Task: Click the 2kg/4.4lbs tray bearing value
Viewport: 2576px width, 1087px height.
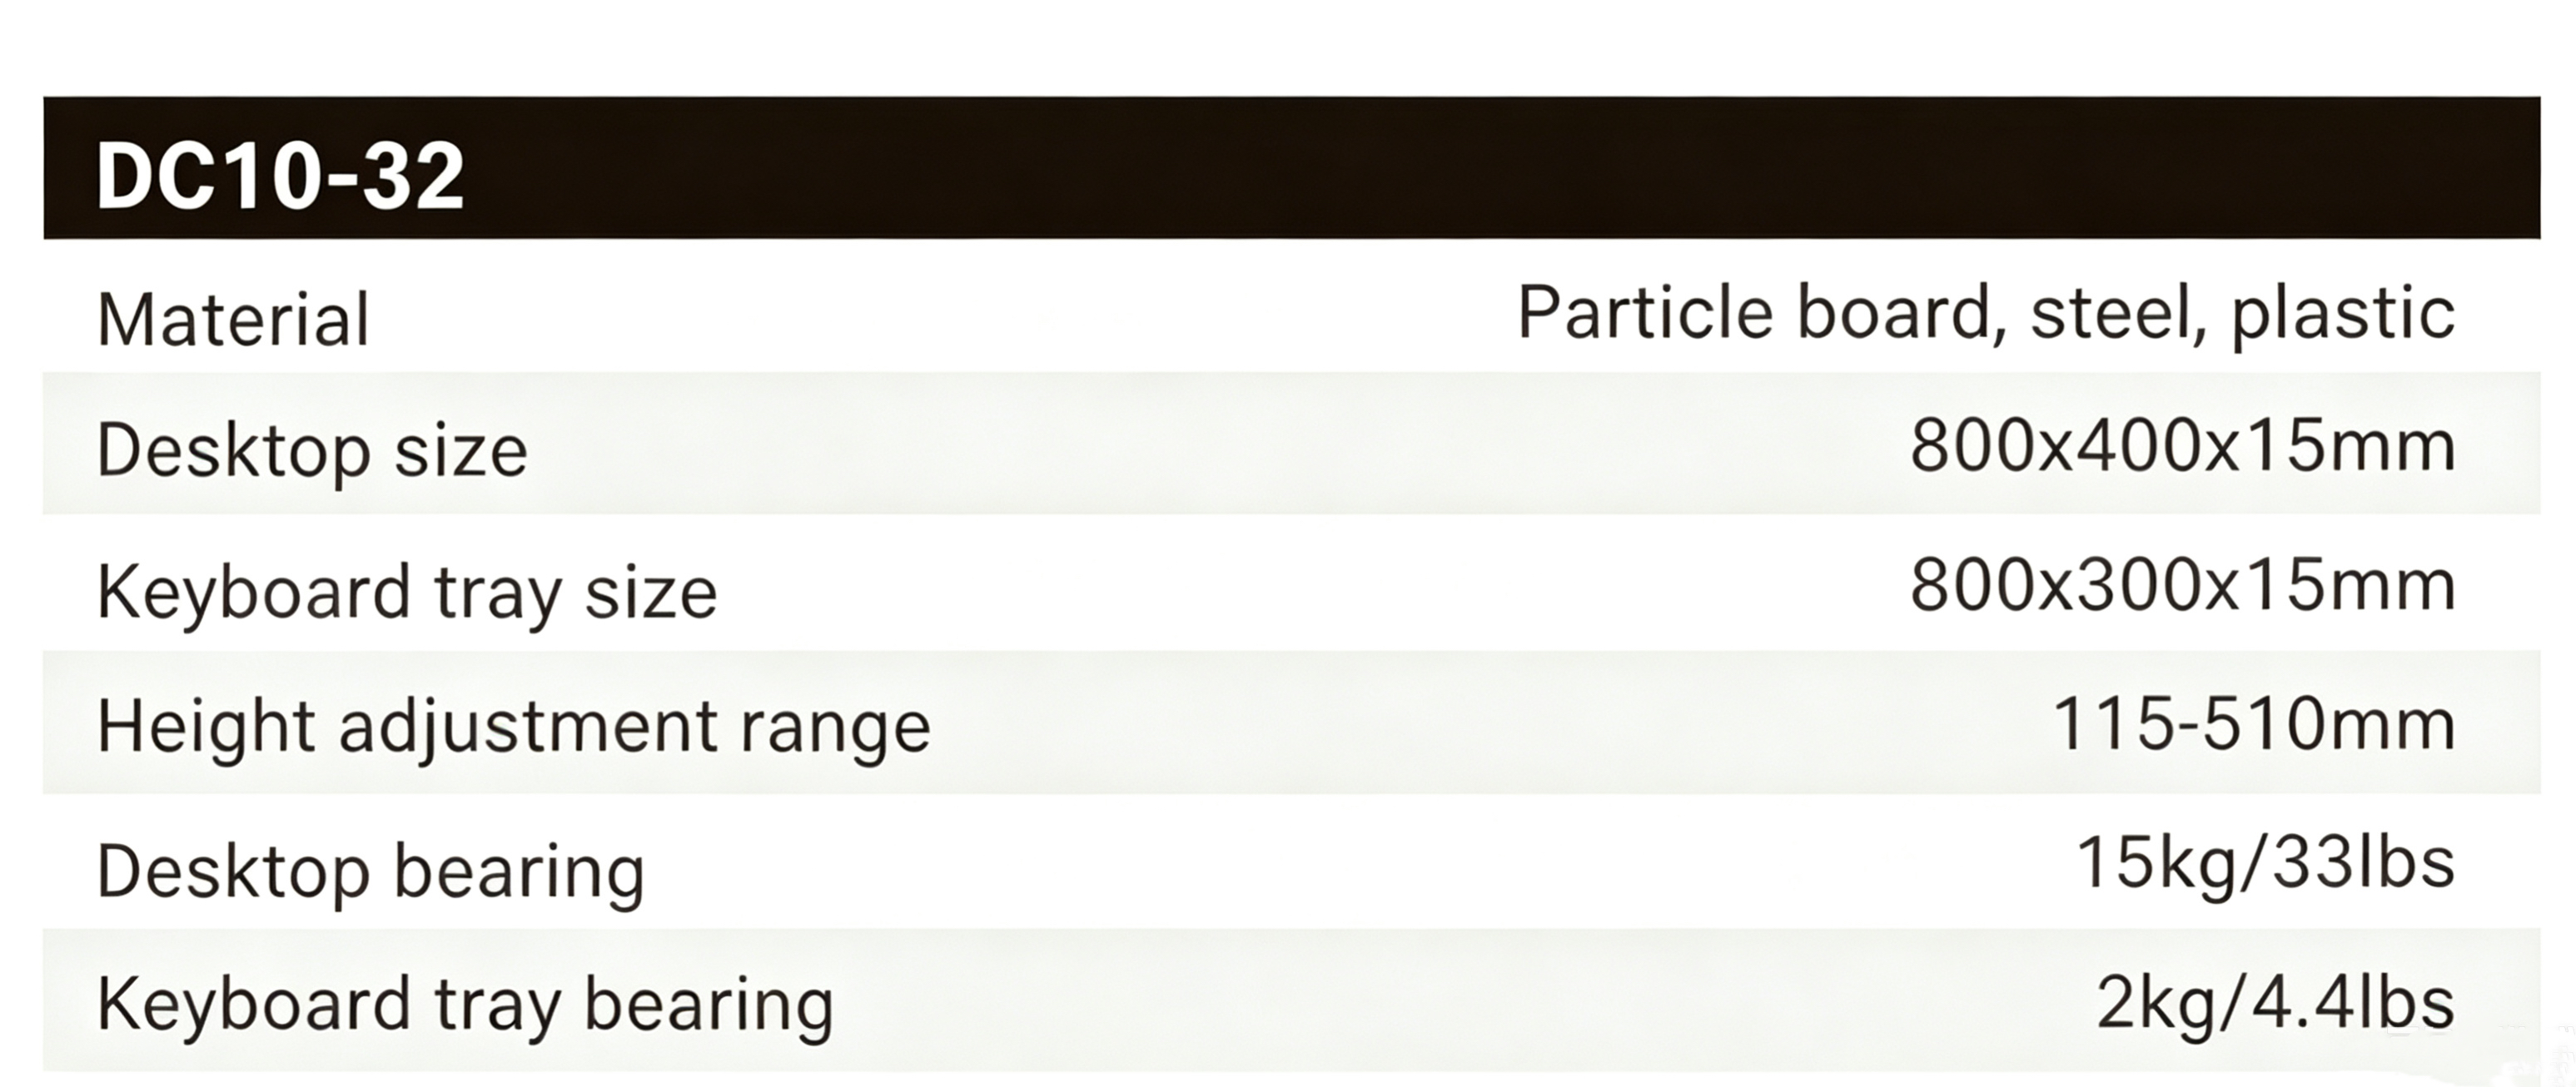Action: 2276,1003
